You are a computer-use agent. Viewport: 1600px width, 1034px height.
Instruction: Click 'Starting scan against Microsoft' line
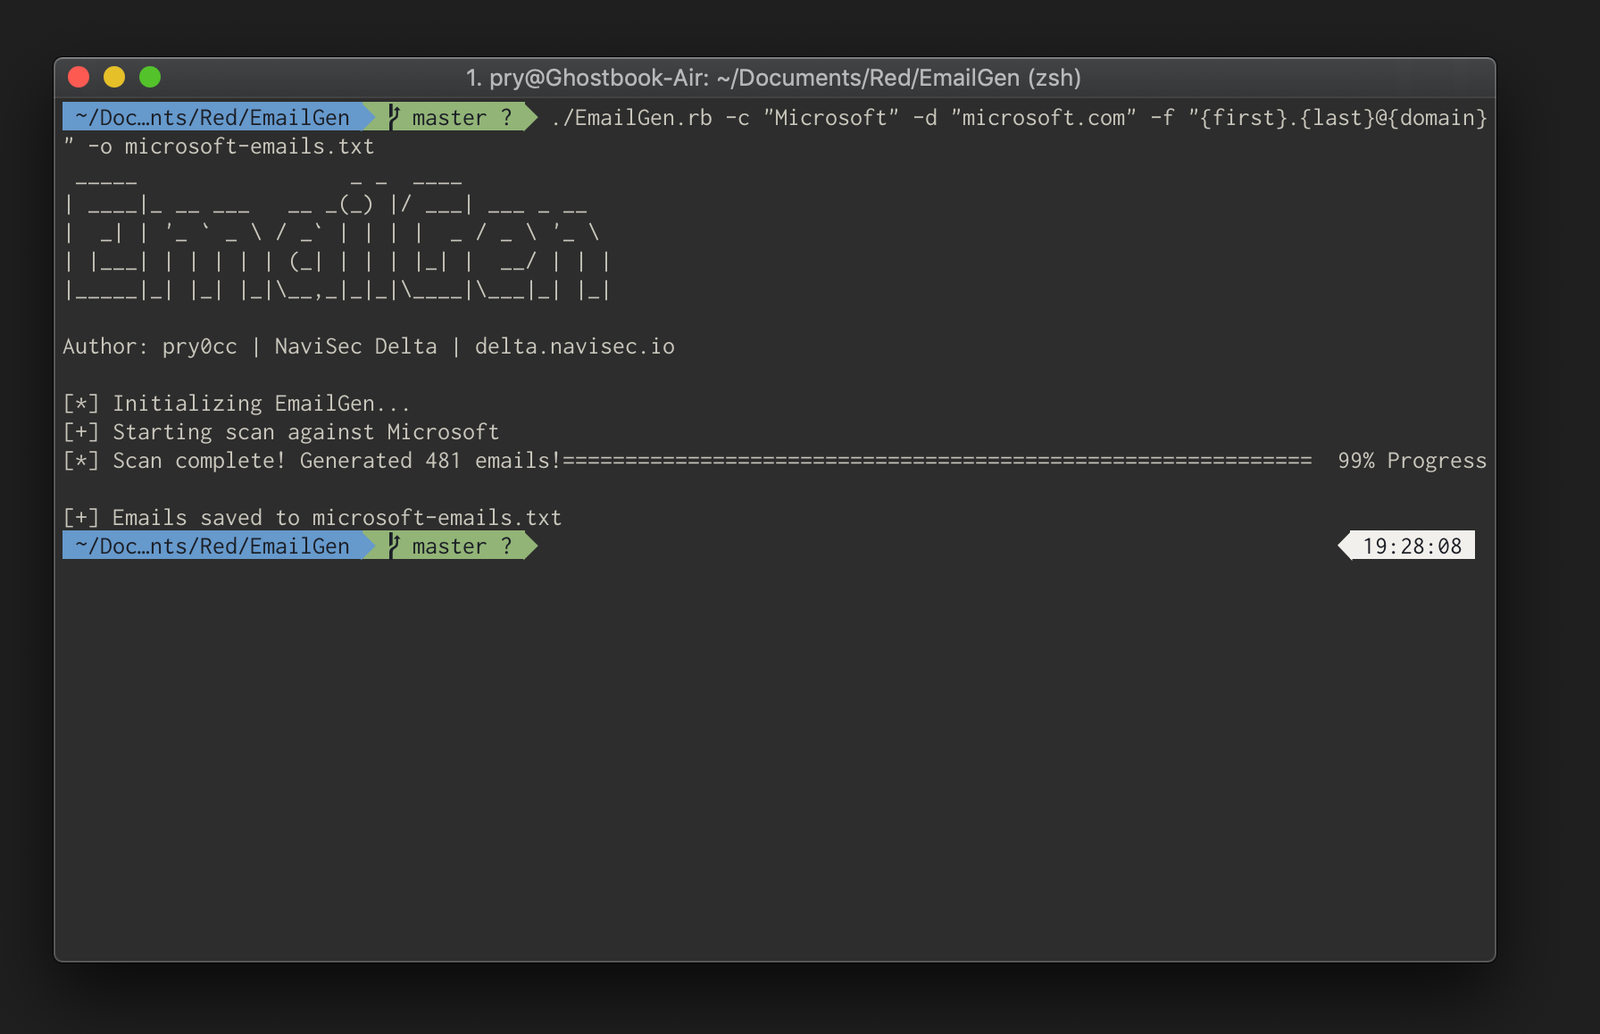point(281,432)
